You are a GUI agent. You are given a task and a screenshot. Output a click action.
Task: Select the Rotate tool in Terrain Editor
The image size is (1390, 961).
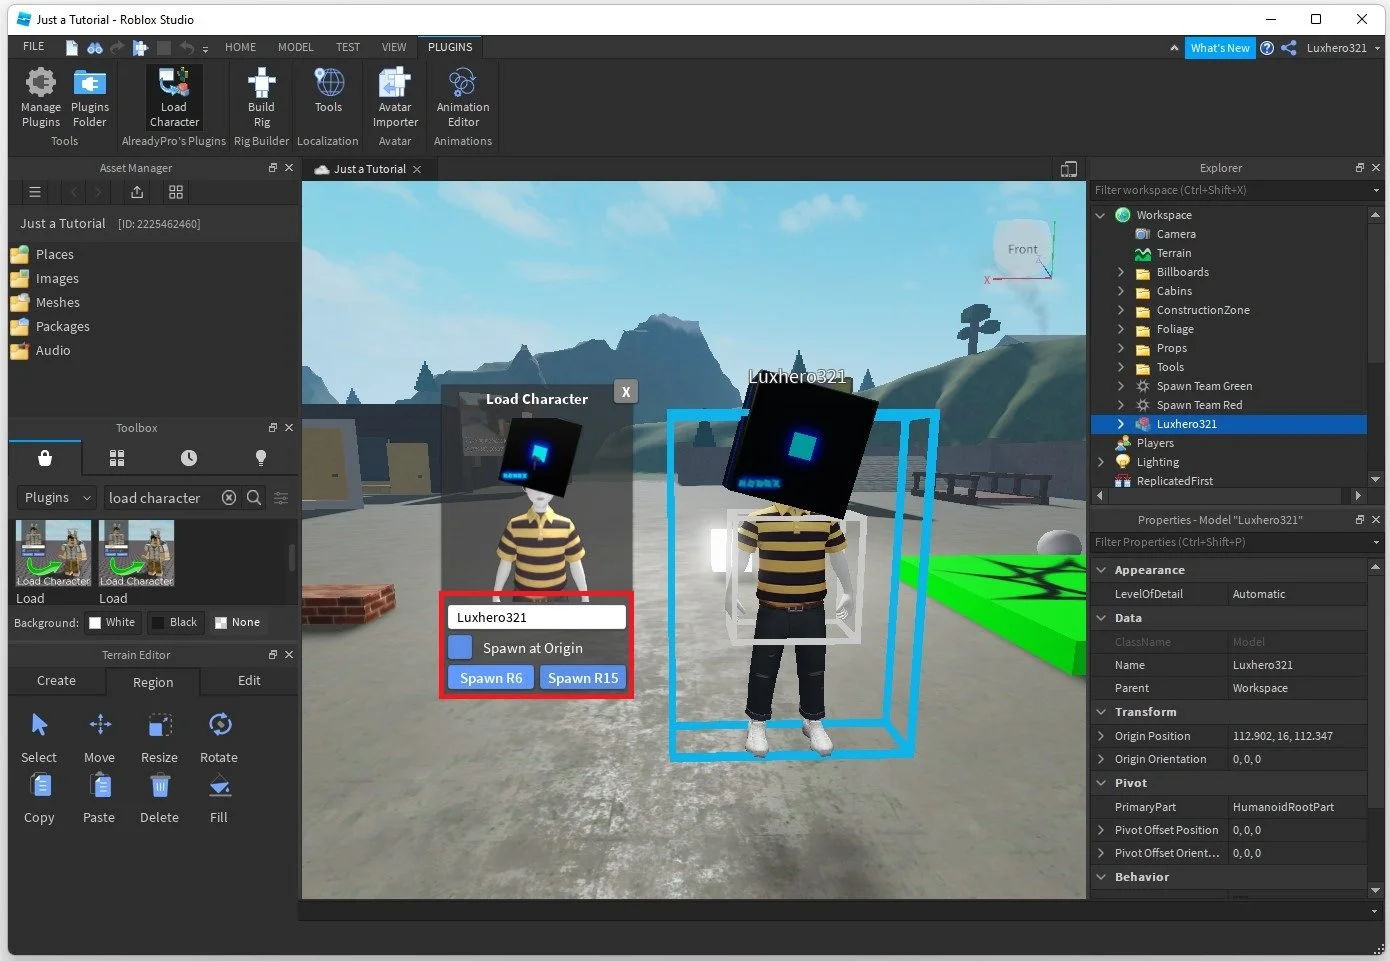(x=219, y=737)
